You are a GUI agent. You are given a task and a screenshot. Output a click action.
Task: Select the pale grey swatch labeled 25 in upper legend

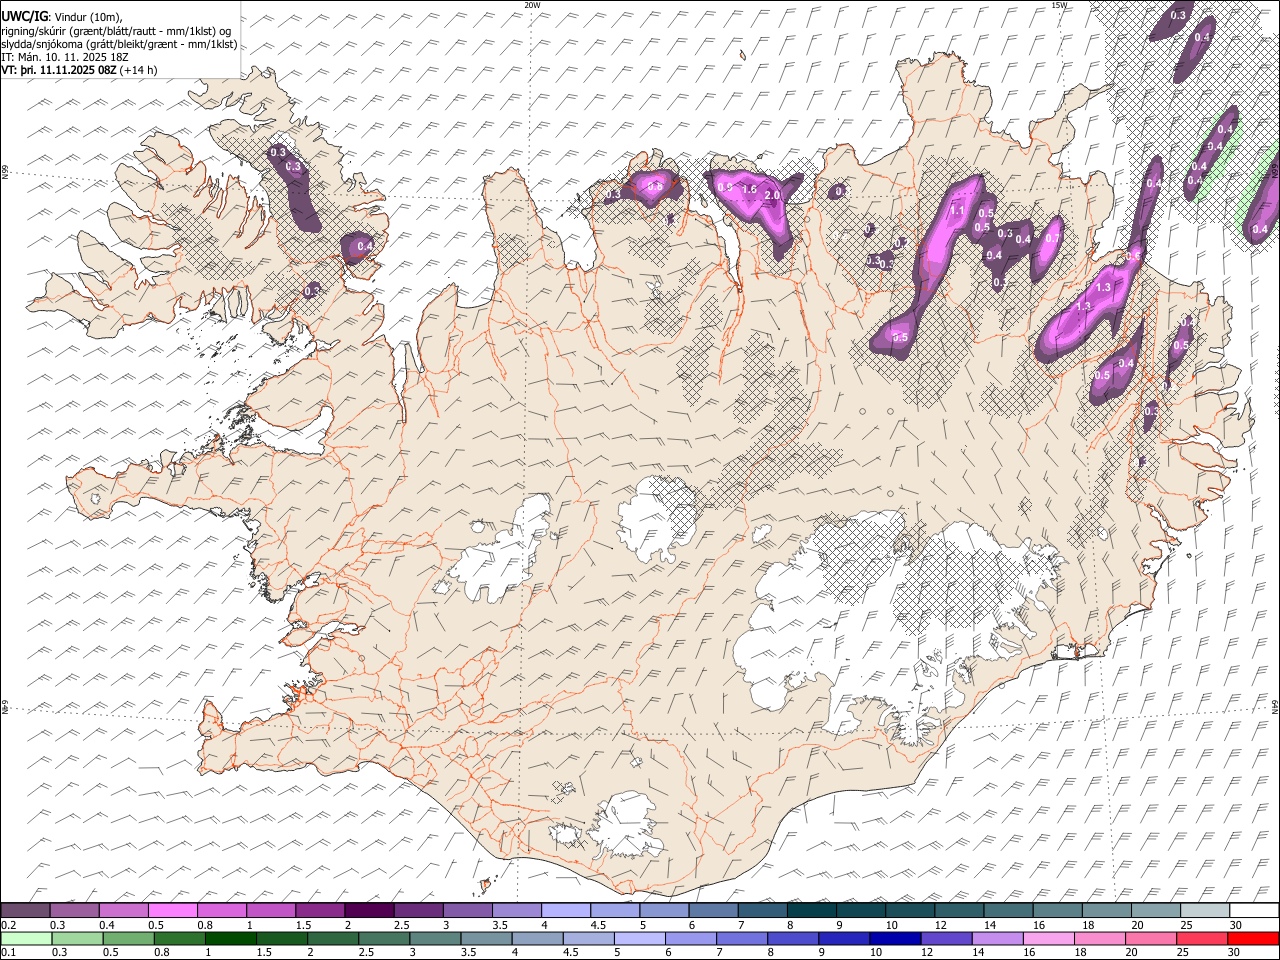(1205, 911)
